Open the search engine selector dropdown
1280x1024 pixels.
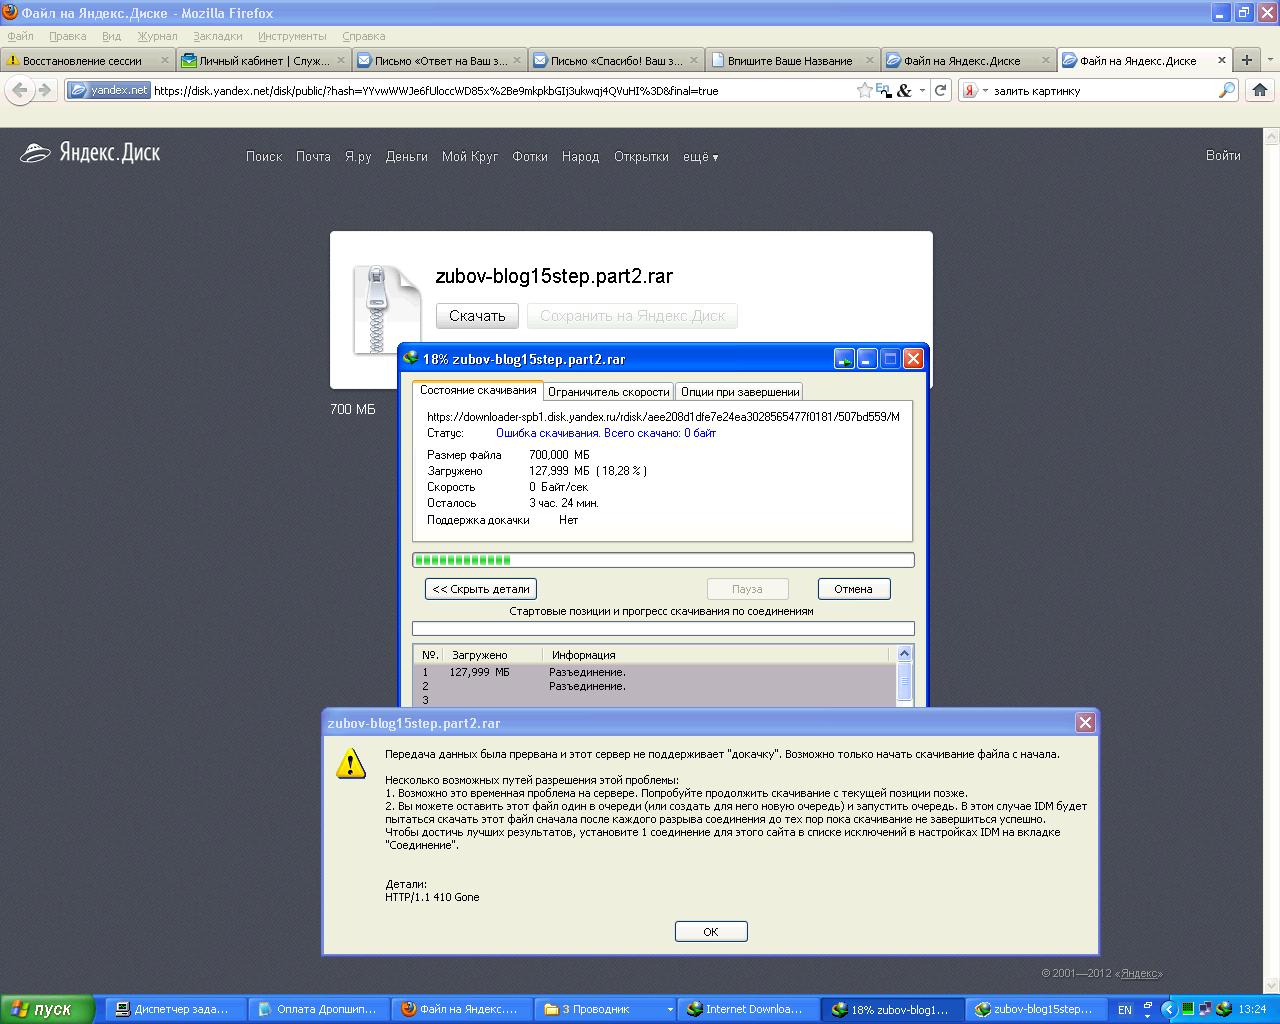point(984,90)
